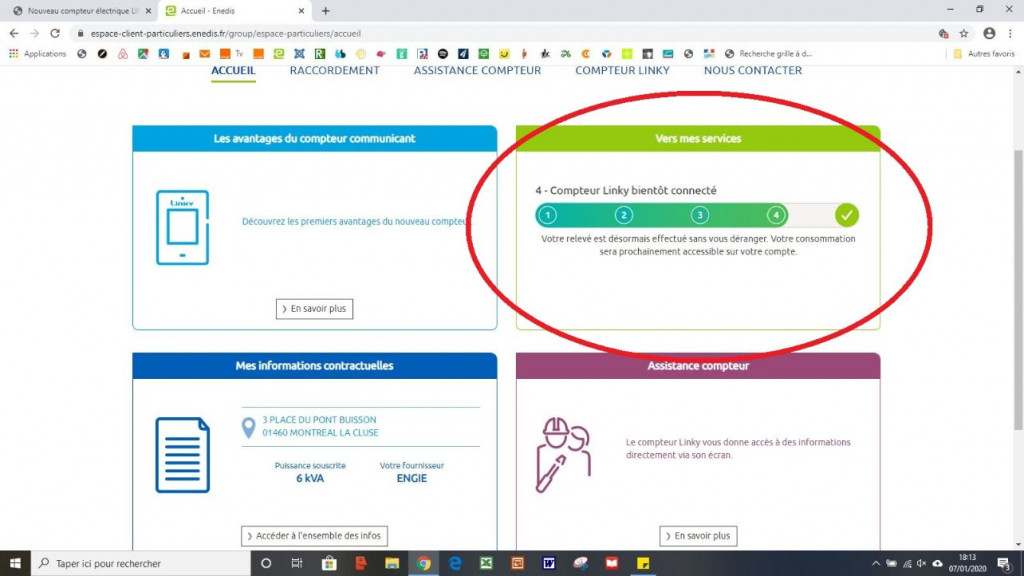Viewport: 1024px width, 576px height.
Task: Click the green checkmark at progress end
Action: click(x=847, y=215)
